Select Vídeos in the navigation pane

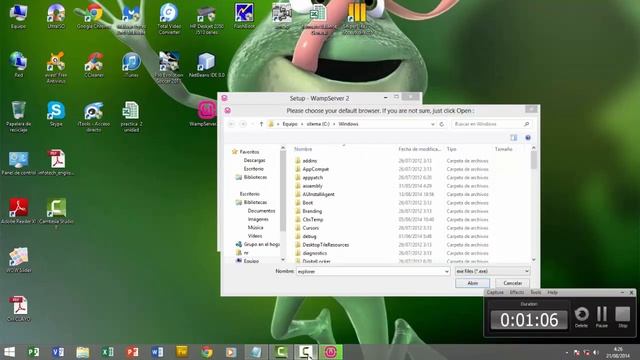pos(255,236)
